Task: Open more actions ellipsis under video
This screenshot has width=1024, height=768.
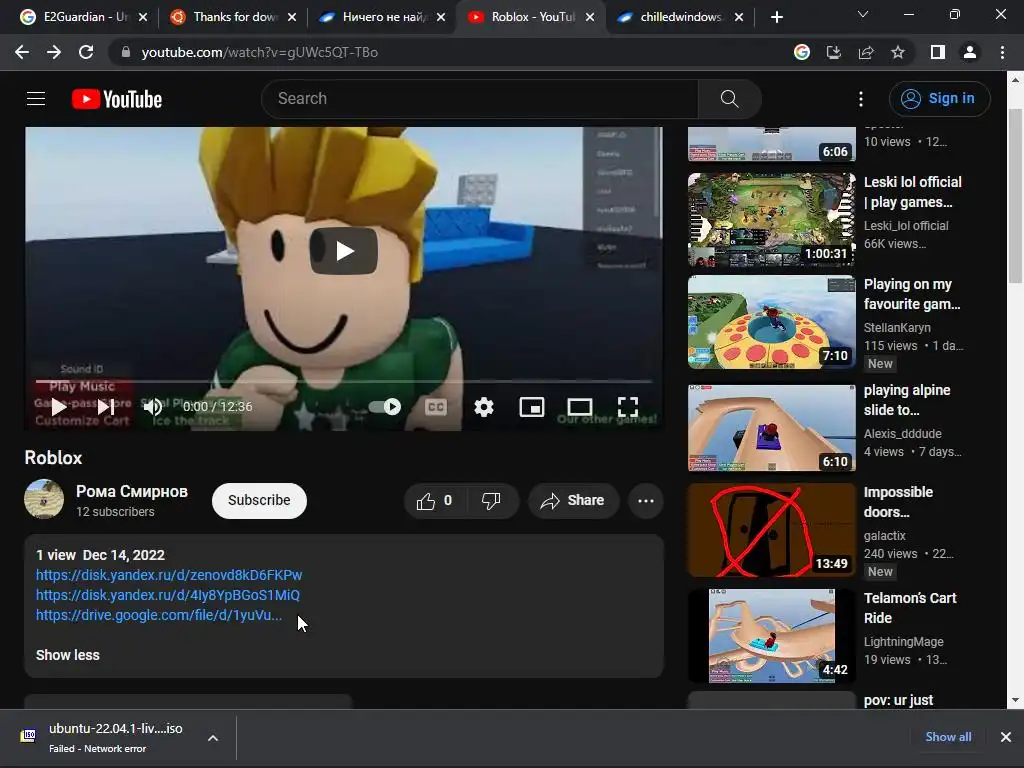Action: 646,501
